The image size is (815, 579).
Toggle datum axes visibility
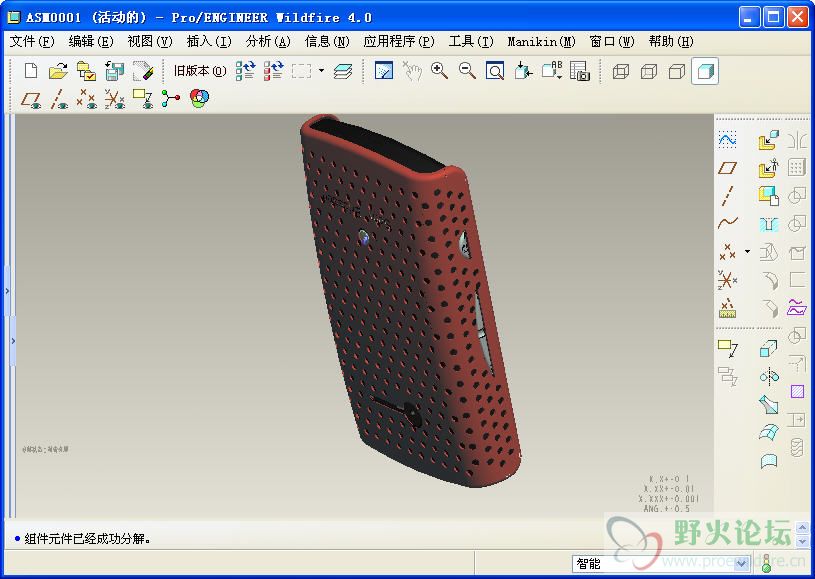(x=59, y=99)
